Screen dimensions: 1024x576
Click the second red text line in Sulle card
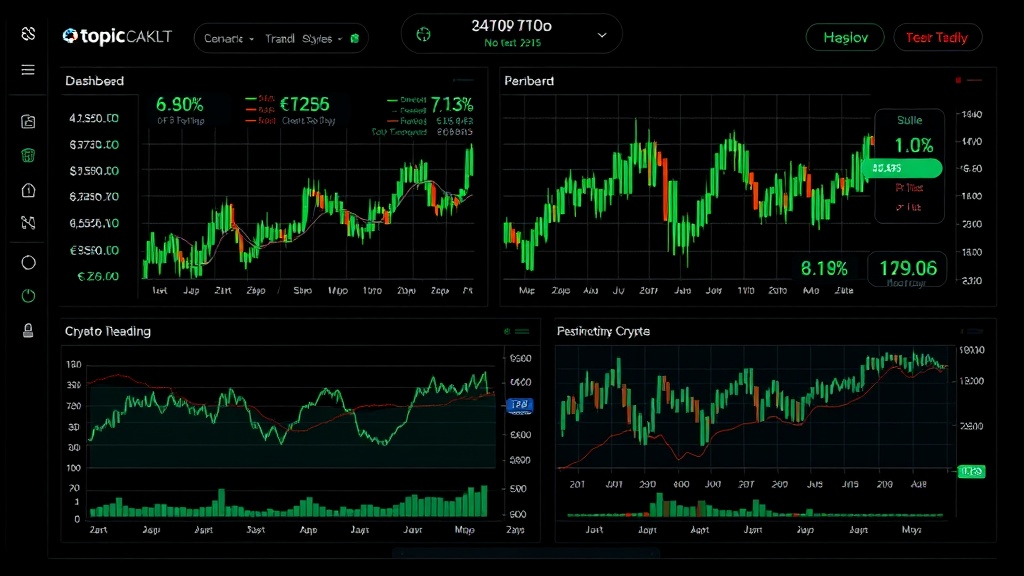coord(908,207)
